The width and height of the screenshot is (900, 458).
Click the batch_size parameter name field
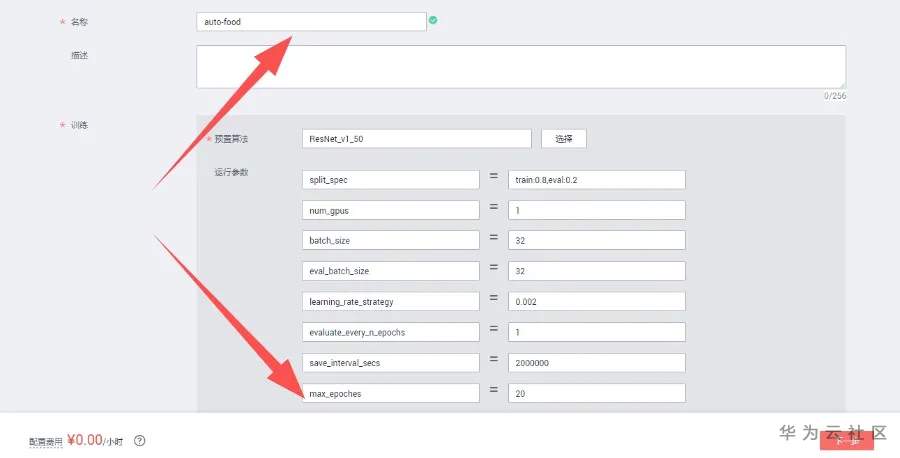tap(391, 240)
